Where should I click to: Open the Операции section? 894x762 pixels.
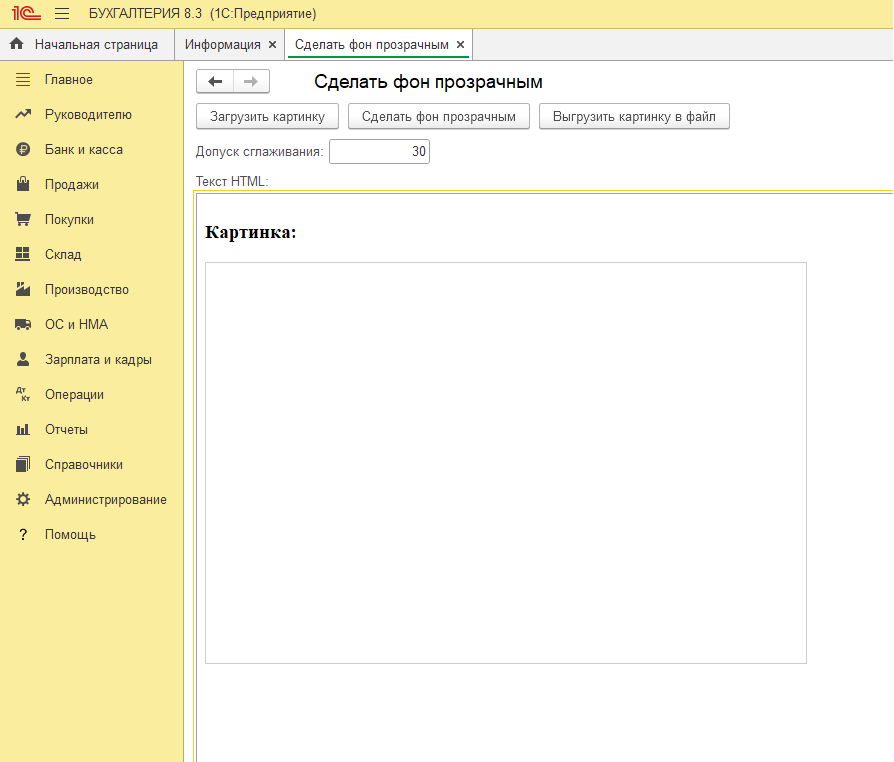coord(74,394)
